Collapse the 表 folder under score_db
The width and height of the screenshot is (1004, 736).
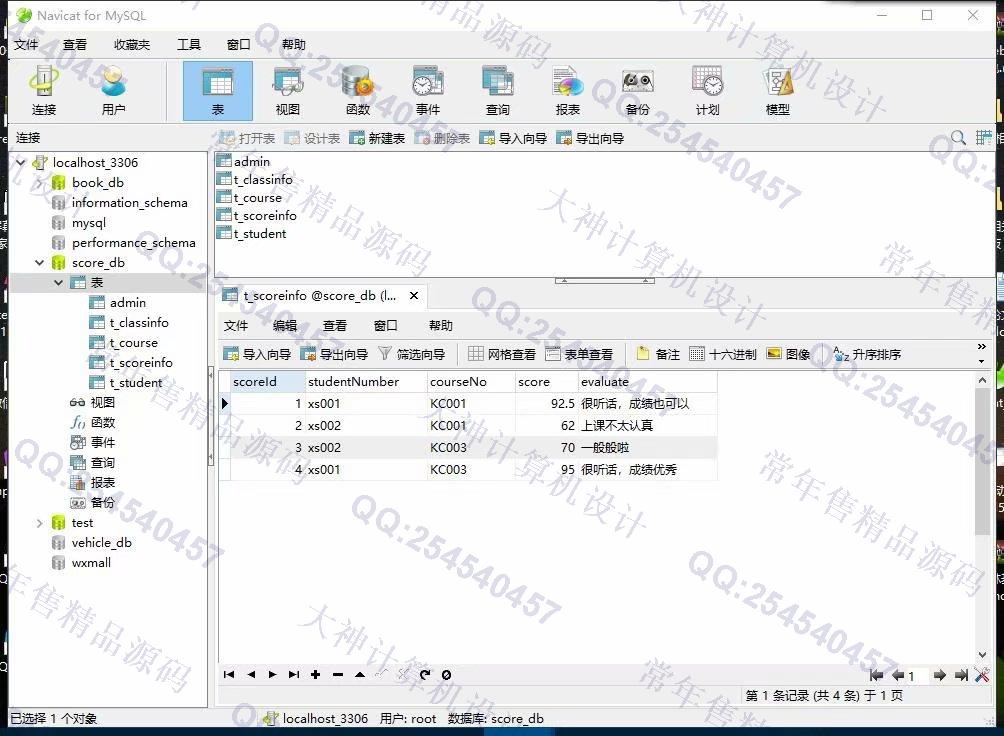click(58, 282)
